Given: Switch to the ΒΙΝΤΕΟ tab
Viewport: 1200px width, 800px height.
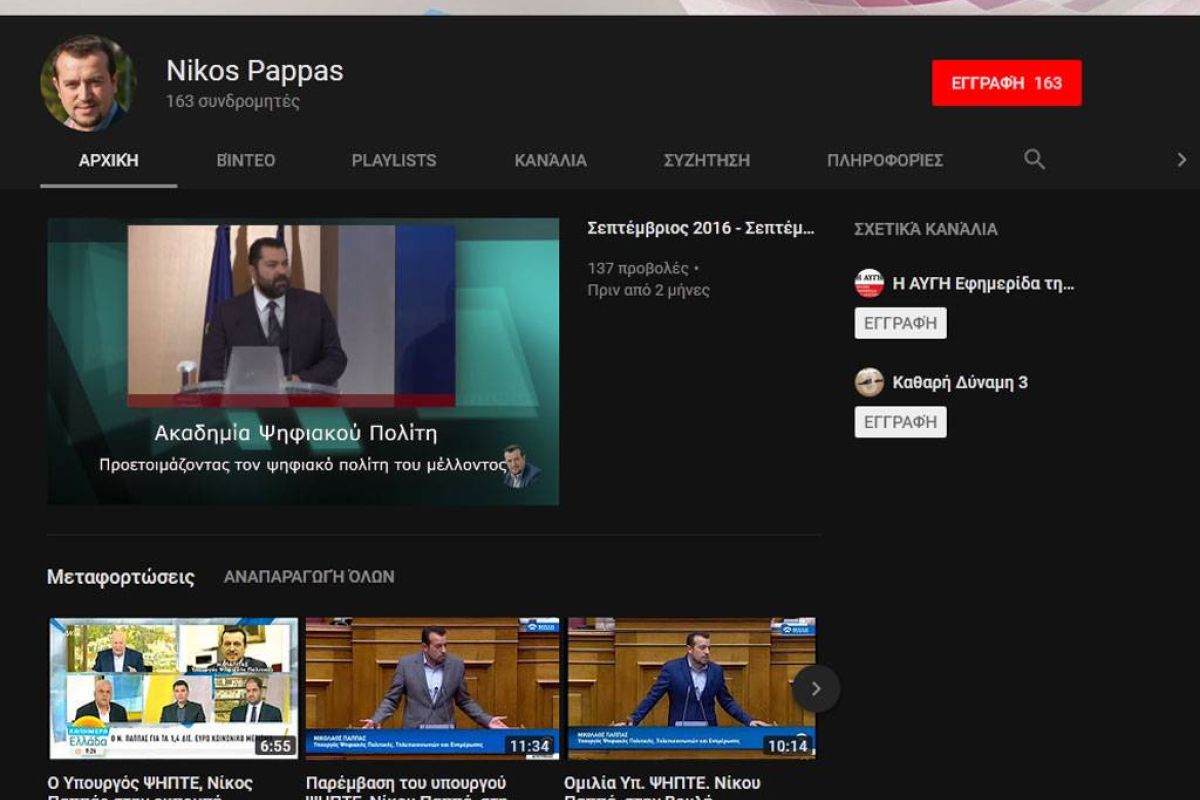Looking at the screenshot, I should [x=246, y=160].
